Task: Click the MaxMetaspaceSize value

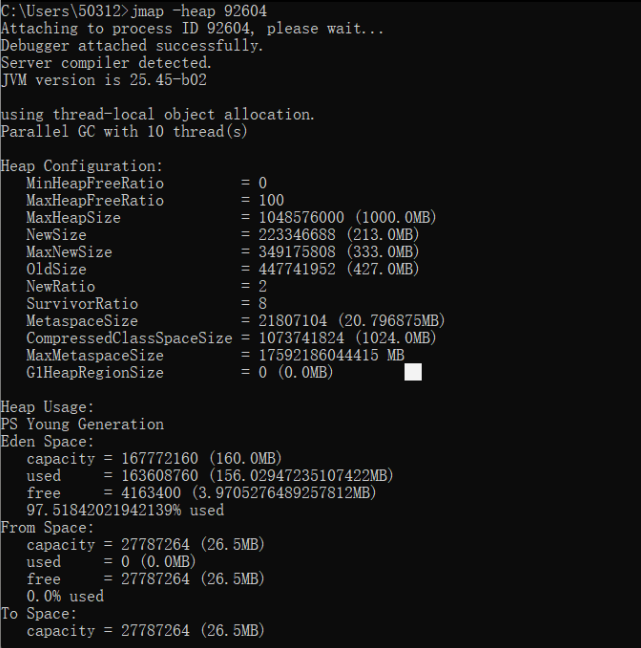Action: tap(331, 355)
